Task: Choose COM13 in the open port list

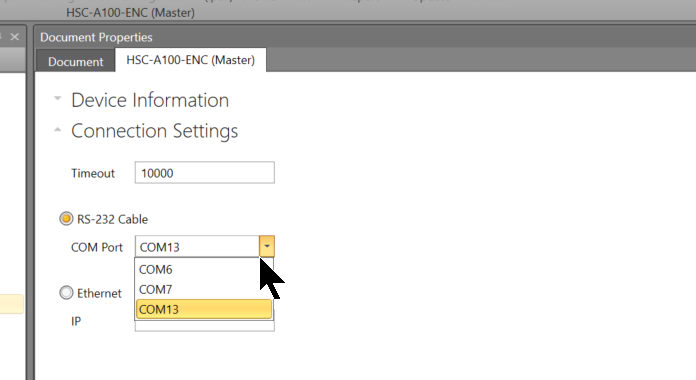Action: pyautogui.click(x=204, y=309)
